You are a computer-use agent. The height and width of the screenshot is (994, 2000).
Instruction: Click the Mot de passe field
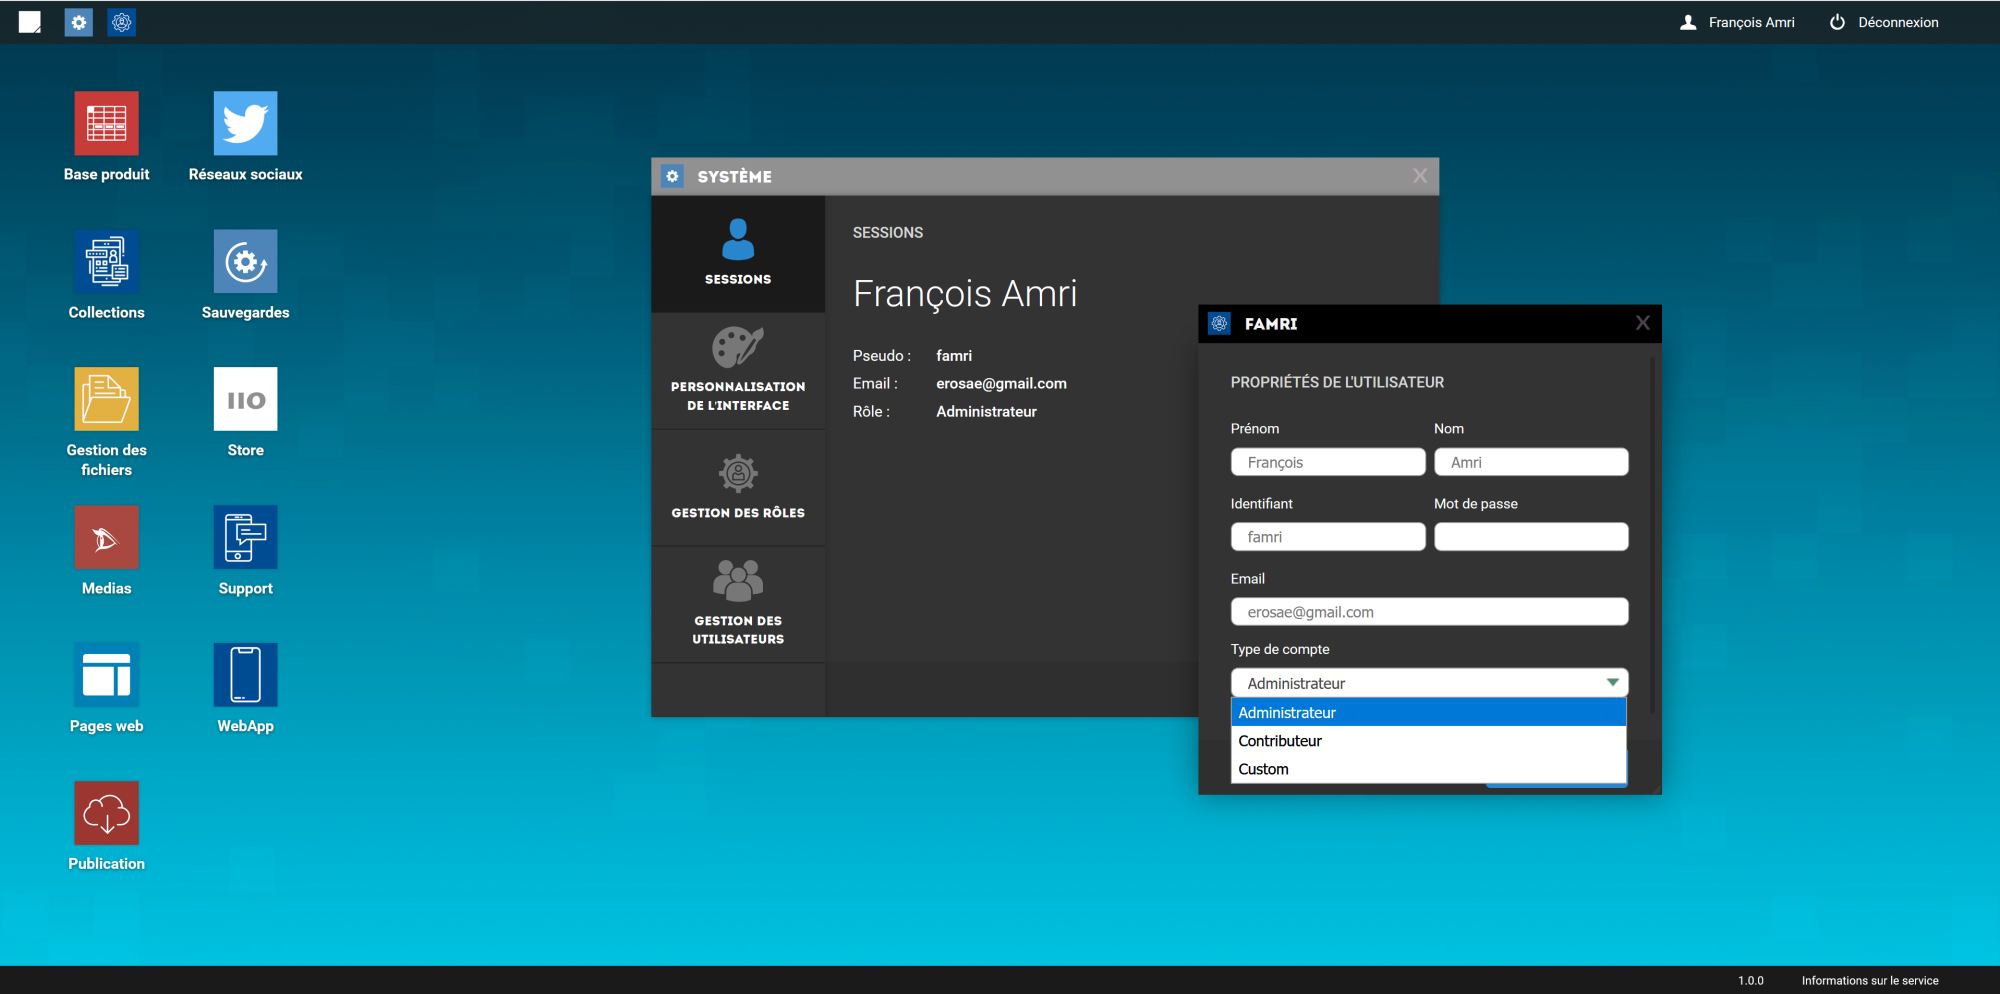pos(1530,537)
